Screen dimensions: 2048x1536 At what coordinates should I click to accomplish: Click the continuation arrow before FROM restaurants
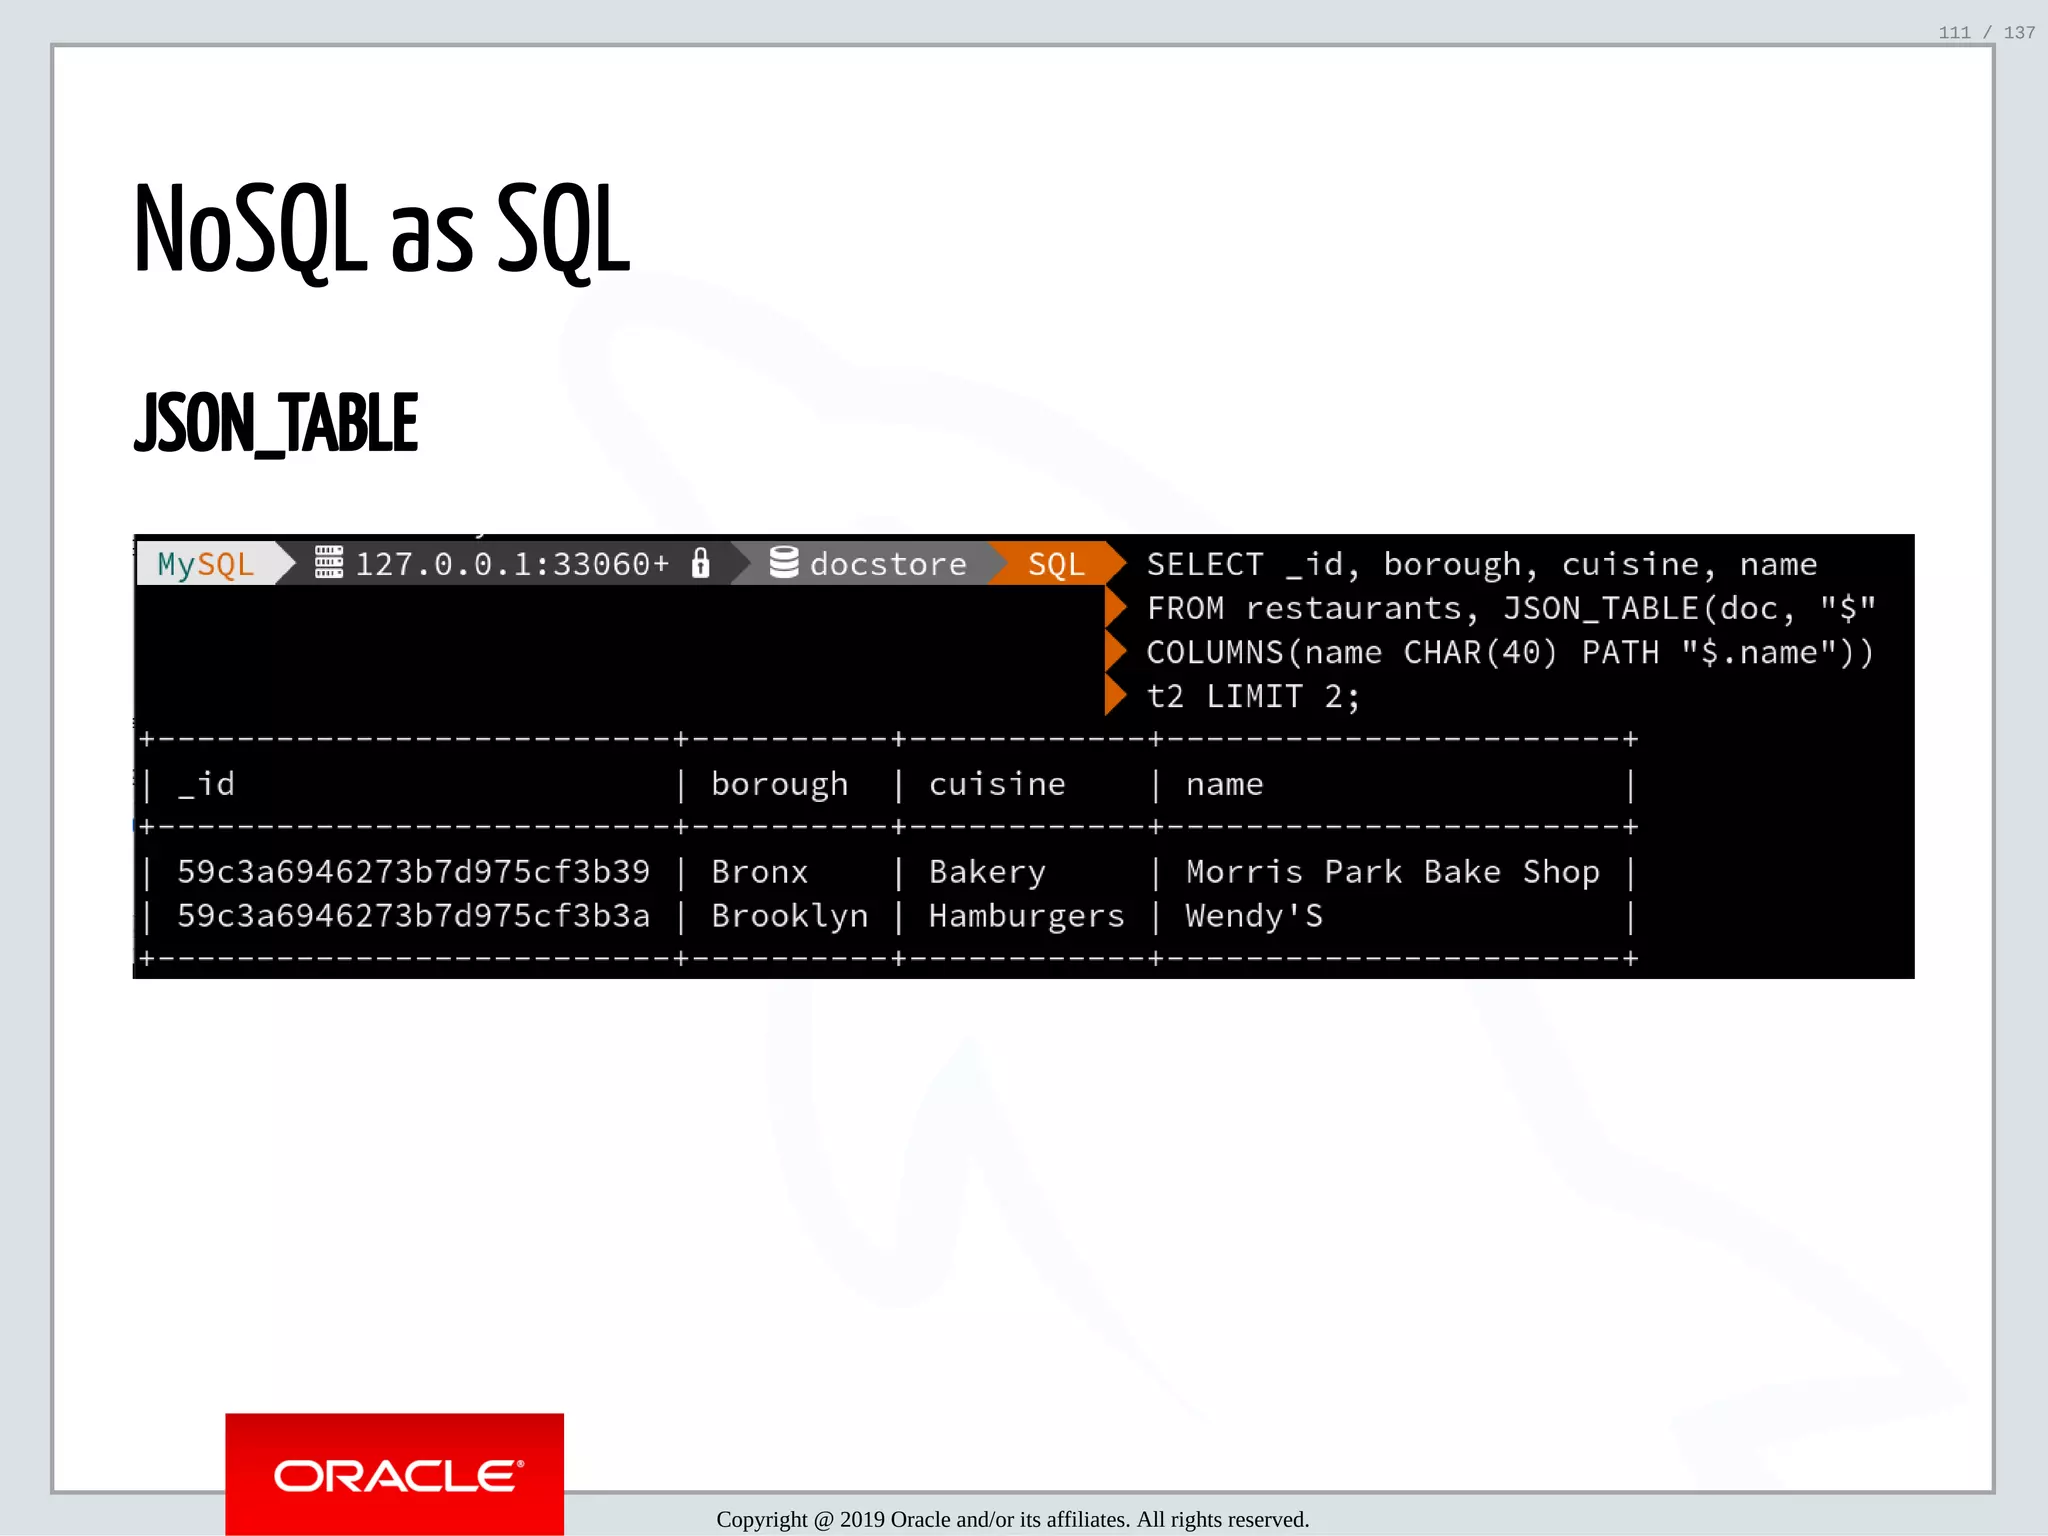pyautogui.click(x=1116, y=608)
